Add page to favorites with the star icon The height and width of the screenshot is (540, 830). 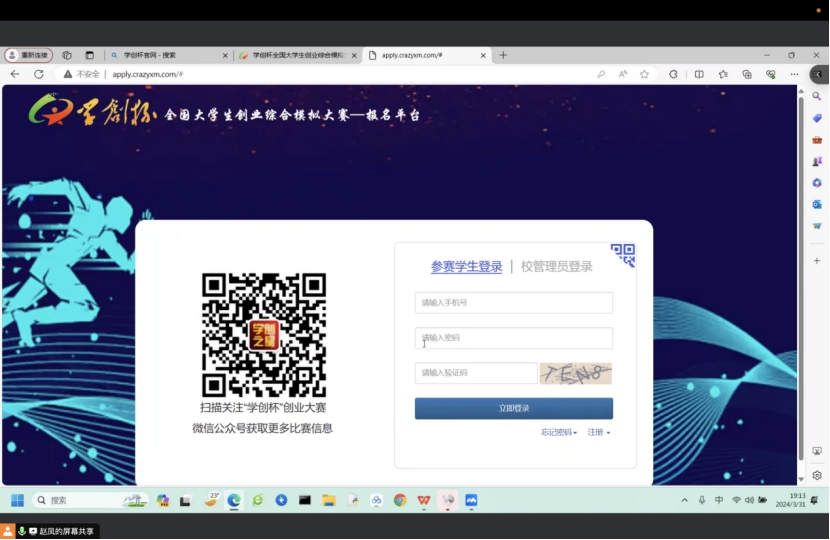644,74
